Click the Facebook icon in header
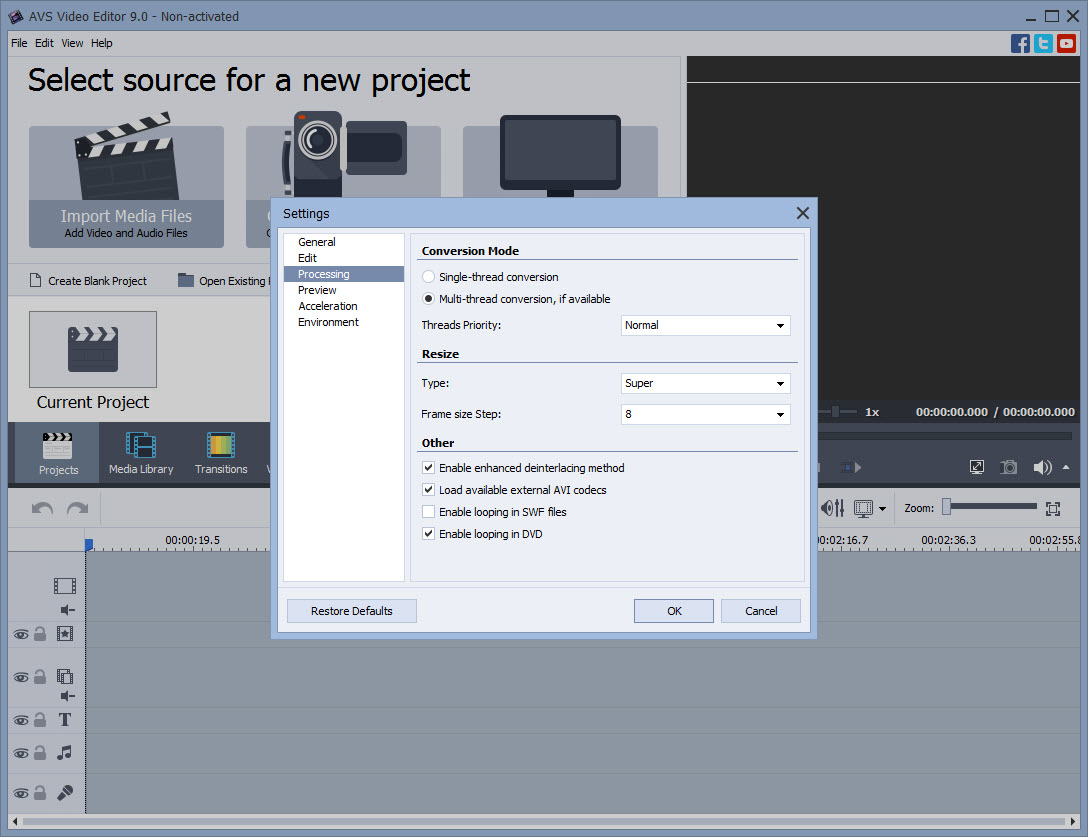This screenshot has width=1088, height=837. (1020, 43)
